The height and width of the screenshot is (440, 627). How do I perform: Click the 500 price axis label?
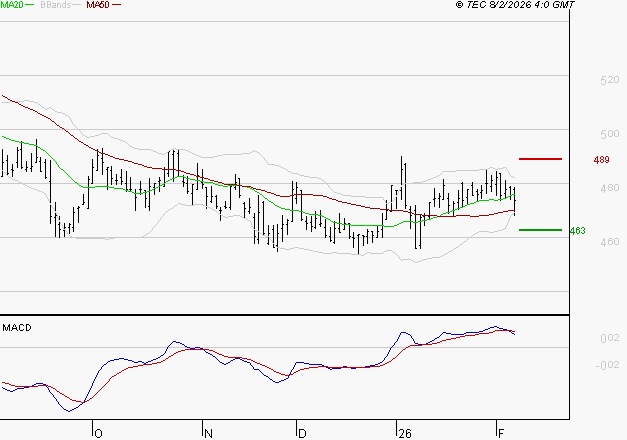tap(610, 134)
